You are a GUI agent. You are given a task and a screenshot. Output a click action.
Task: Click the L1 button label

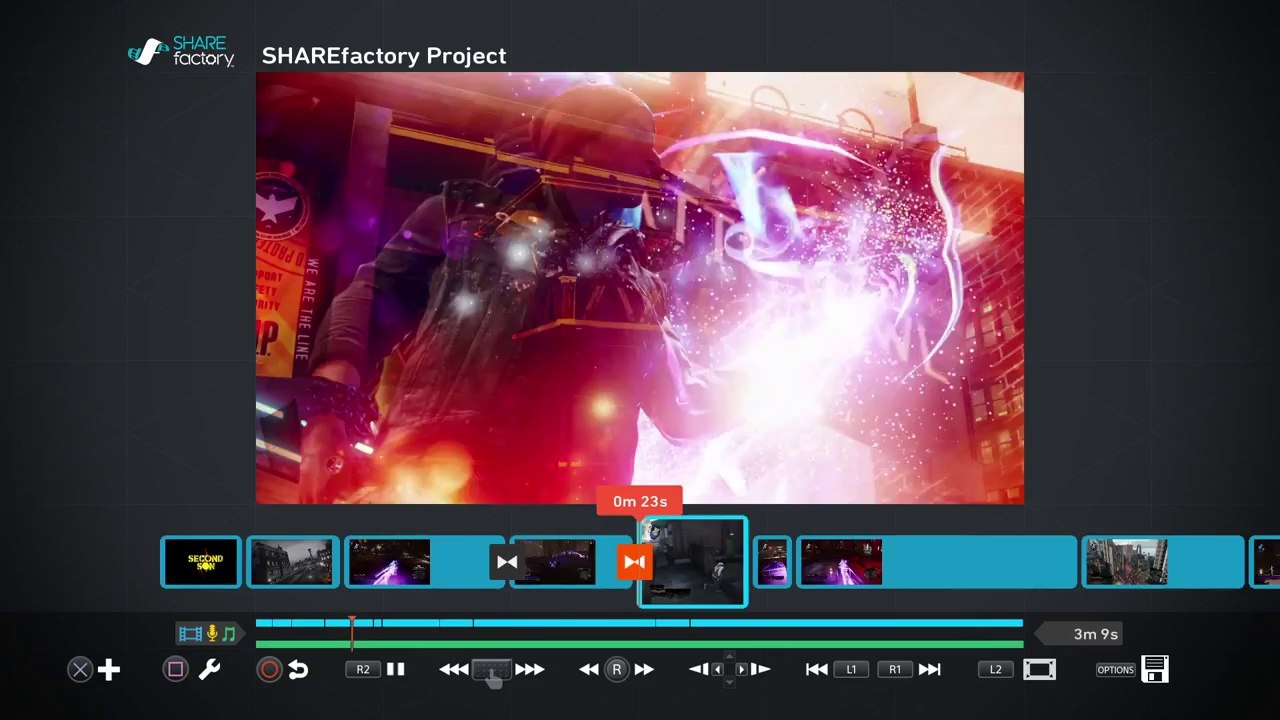852,670
